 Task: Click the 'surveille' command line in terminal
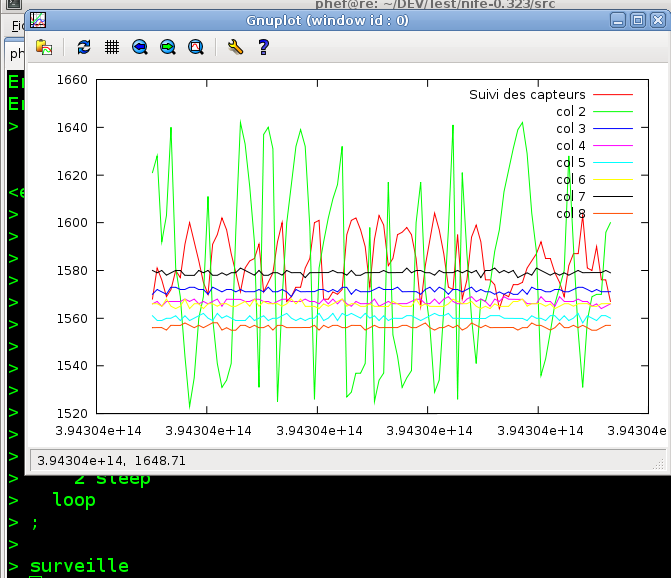(79, 565)
